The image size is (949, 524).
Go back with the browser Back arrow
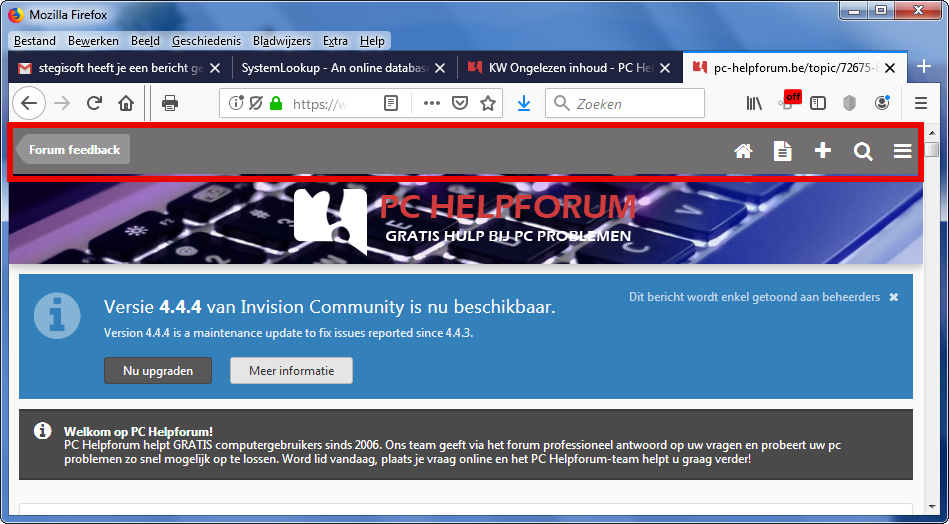pos(28,103)
